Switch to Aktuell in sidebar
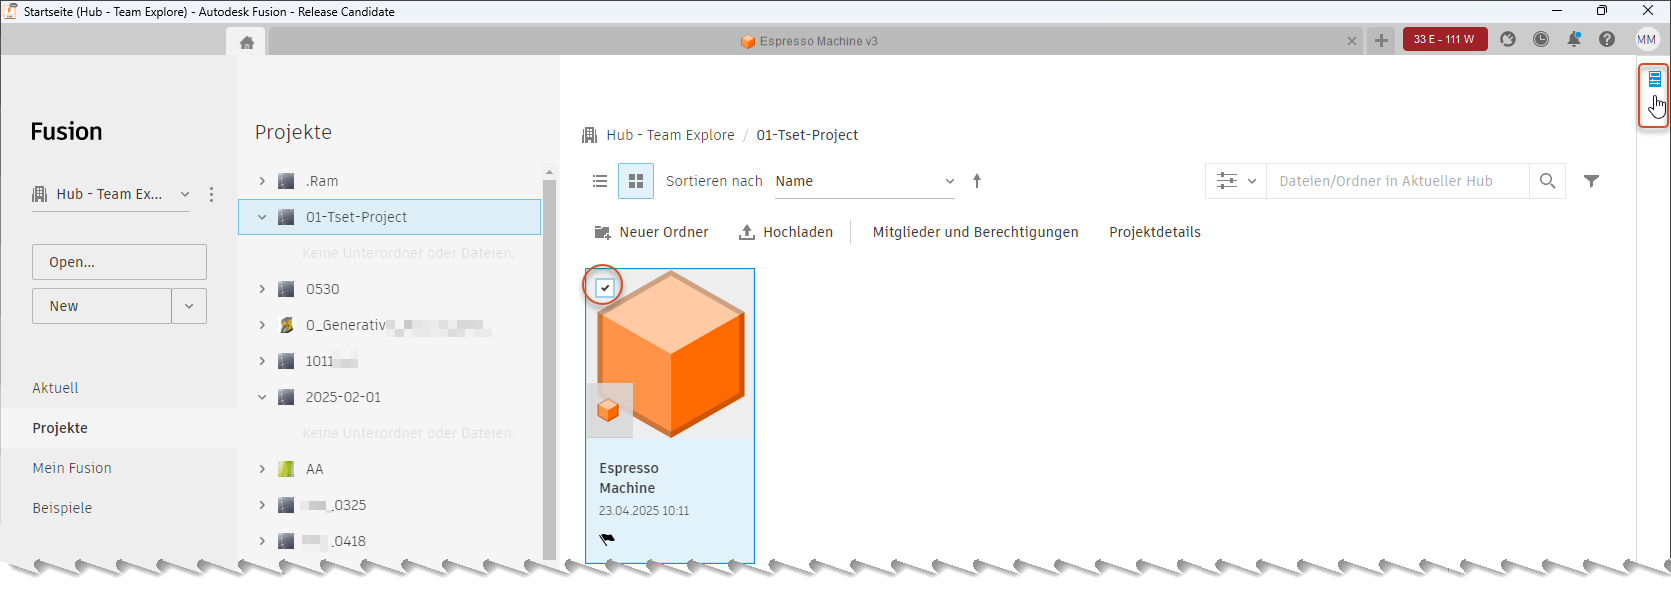The image size is (1671, 606). (55, 388)
